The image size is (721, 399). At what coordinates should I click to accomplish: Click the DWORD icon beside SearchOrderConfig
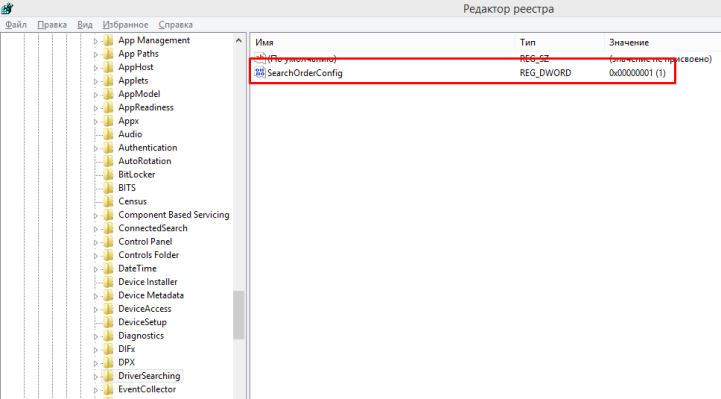[260, 73]
